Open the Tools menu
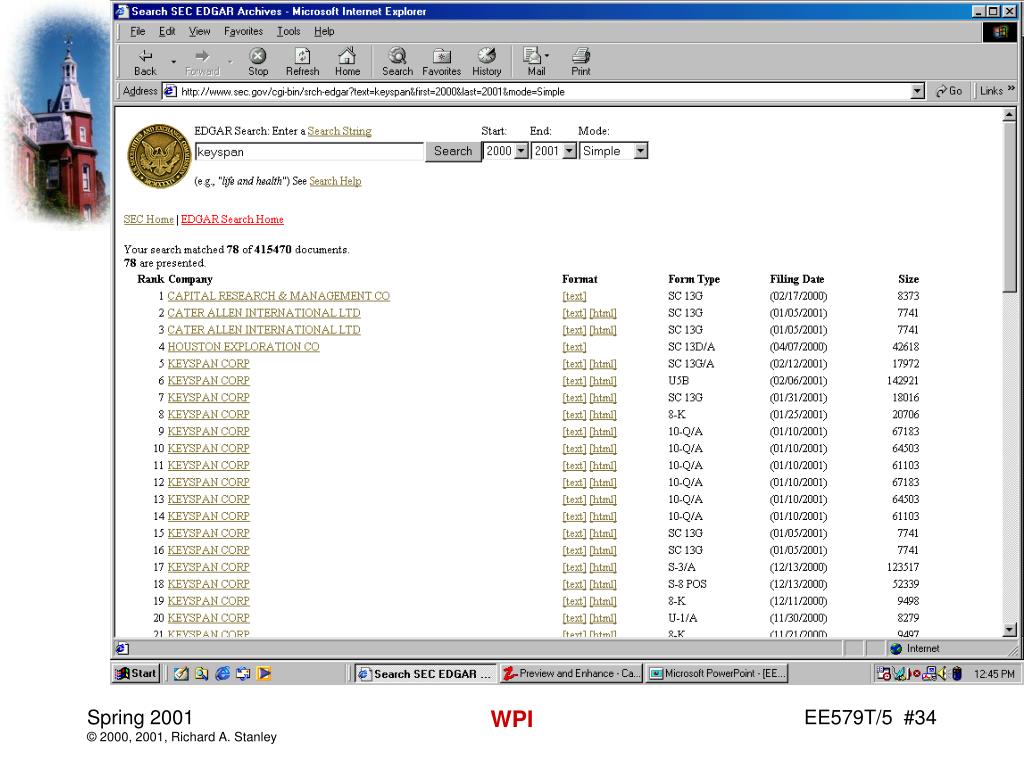 pos(288,31)
